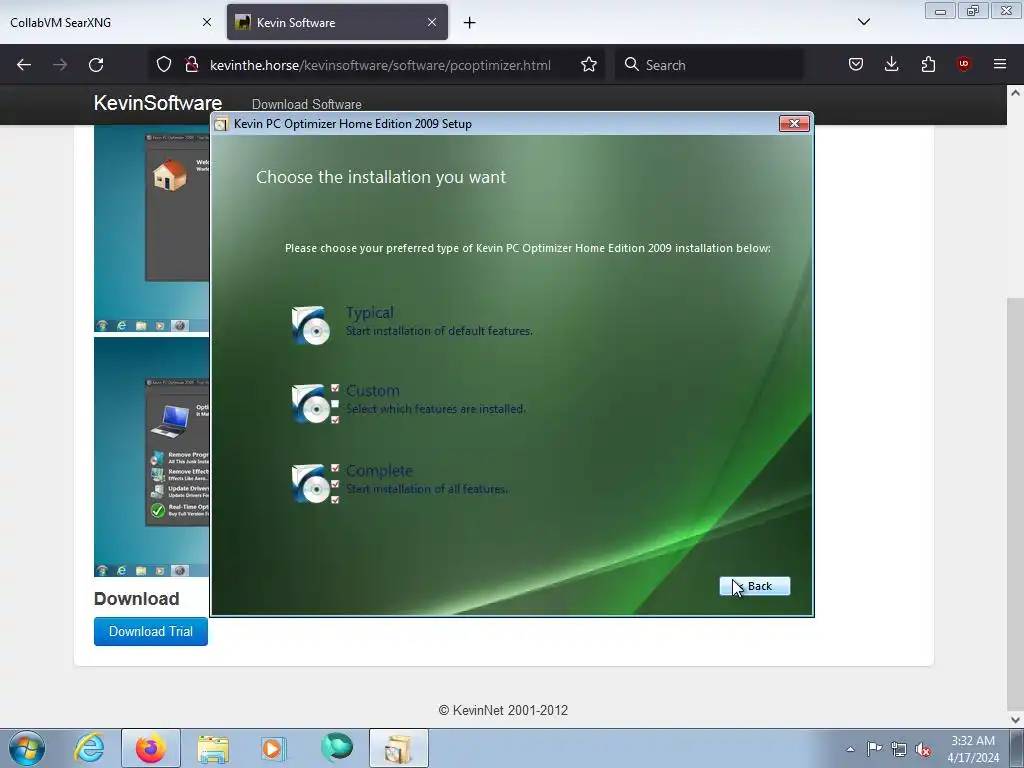Screen dimensions: 1024x768
Task: Switch to the CollabVM SearXNG tab
Action: [x=111, y=22]
